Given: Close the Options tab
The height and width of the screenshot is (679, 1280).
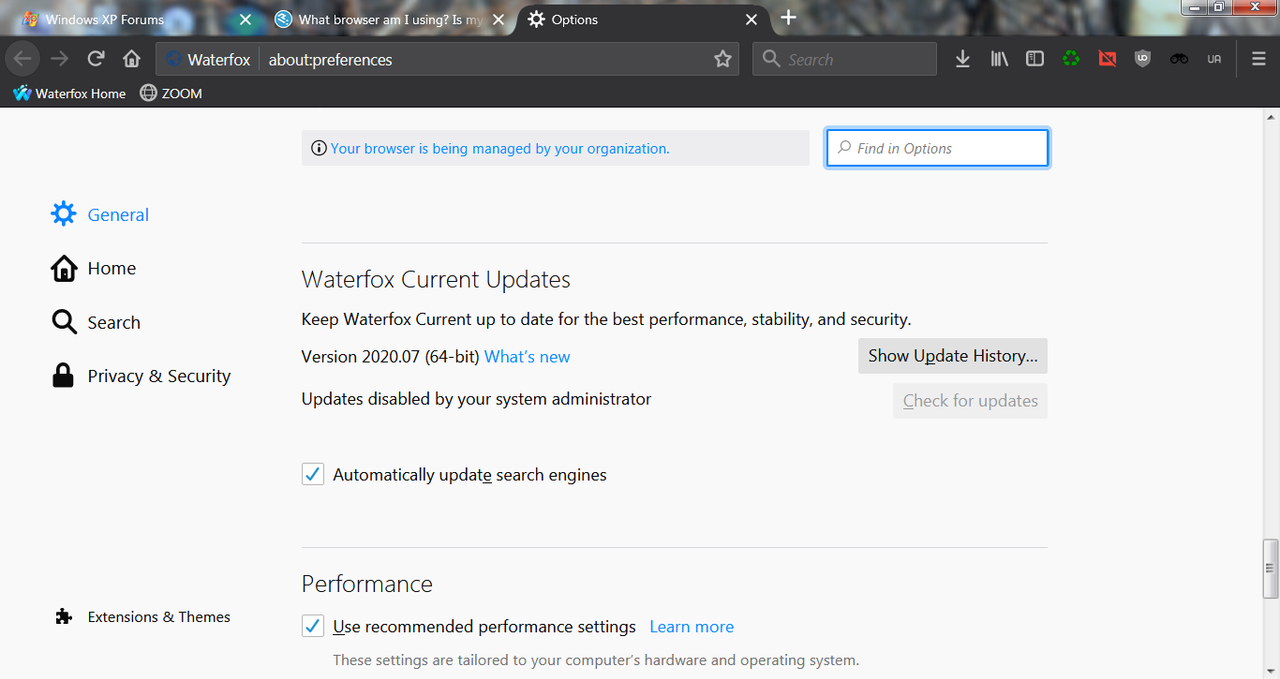Looking at the screenshot, I should pyautogui.click(x=751, y=19).
